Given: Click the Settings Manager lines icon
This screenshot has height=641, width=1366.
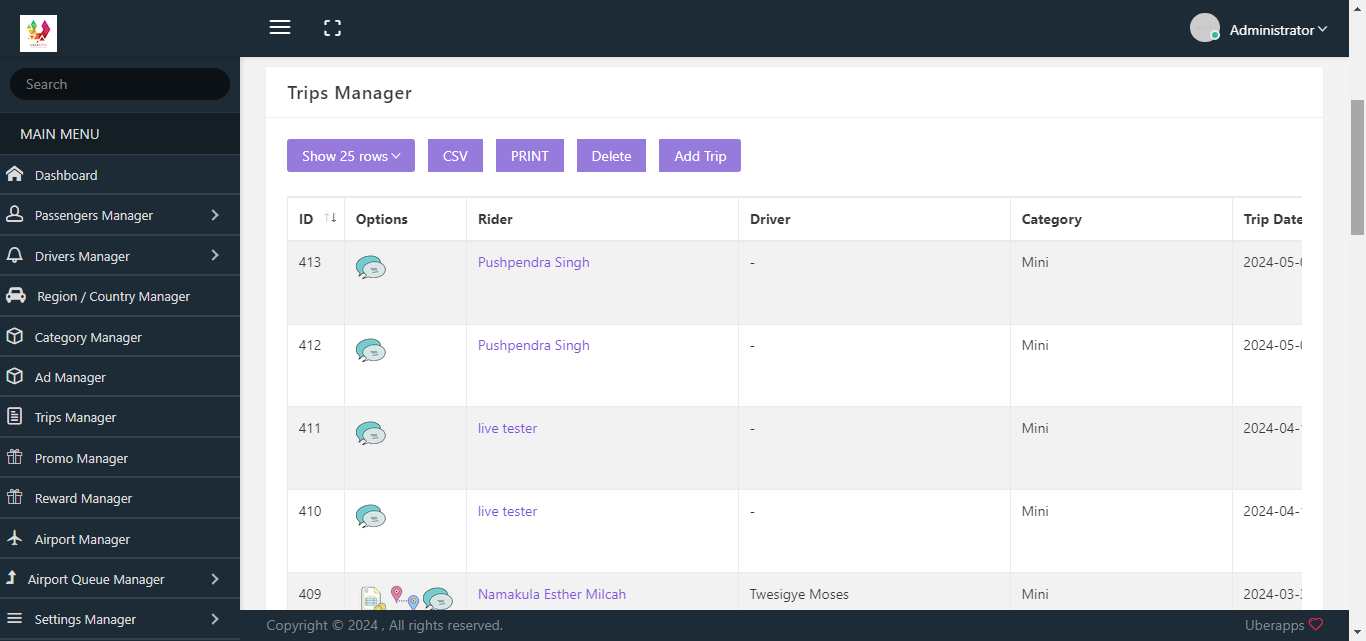Looking at the screenshot, I should [15, 618].
